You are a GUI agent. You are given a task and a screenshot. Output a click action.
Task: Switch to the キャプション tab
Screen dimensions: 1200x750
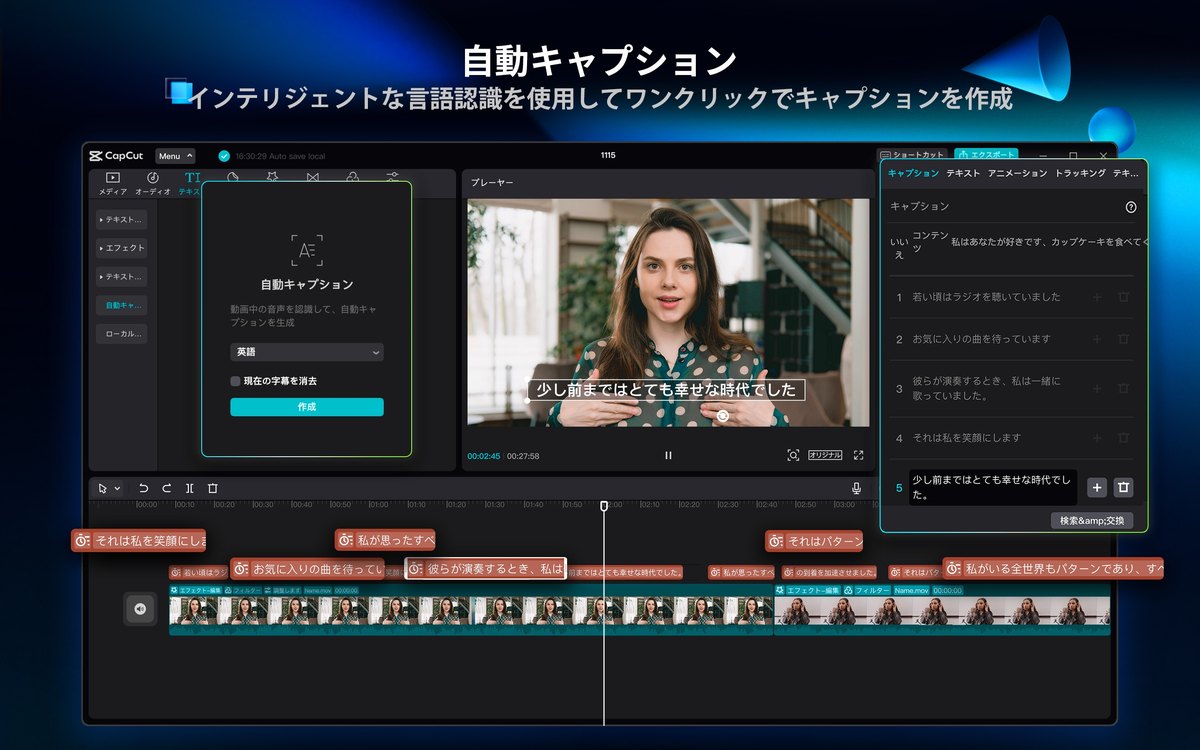click(913, 174)
